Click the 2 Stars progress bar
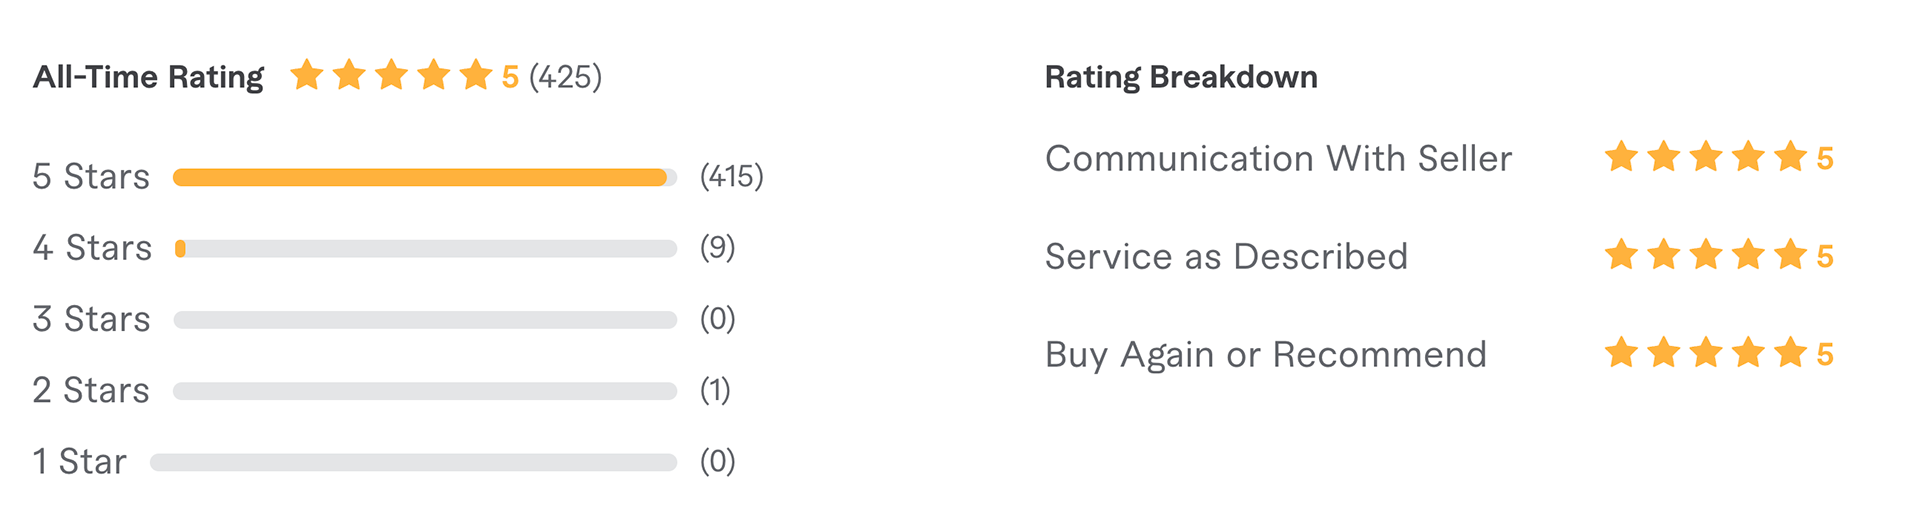 [x=425, y=390]
